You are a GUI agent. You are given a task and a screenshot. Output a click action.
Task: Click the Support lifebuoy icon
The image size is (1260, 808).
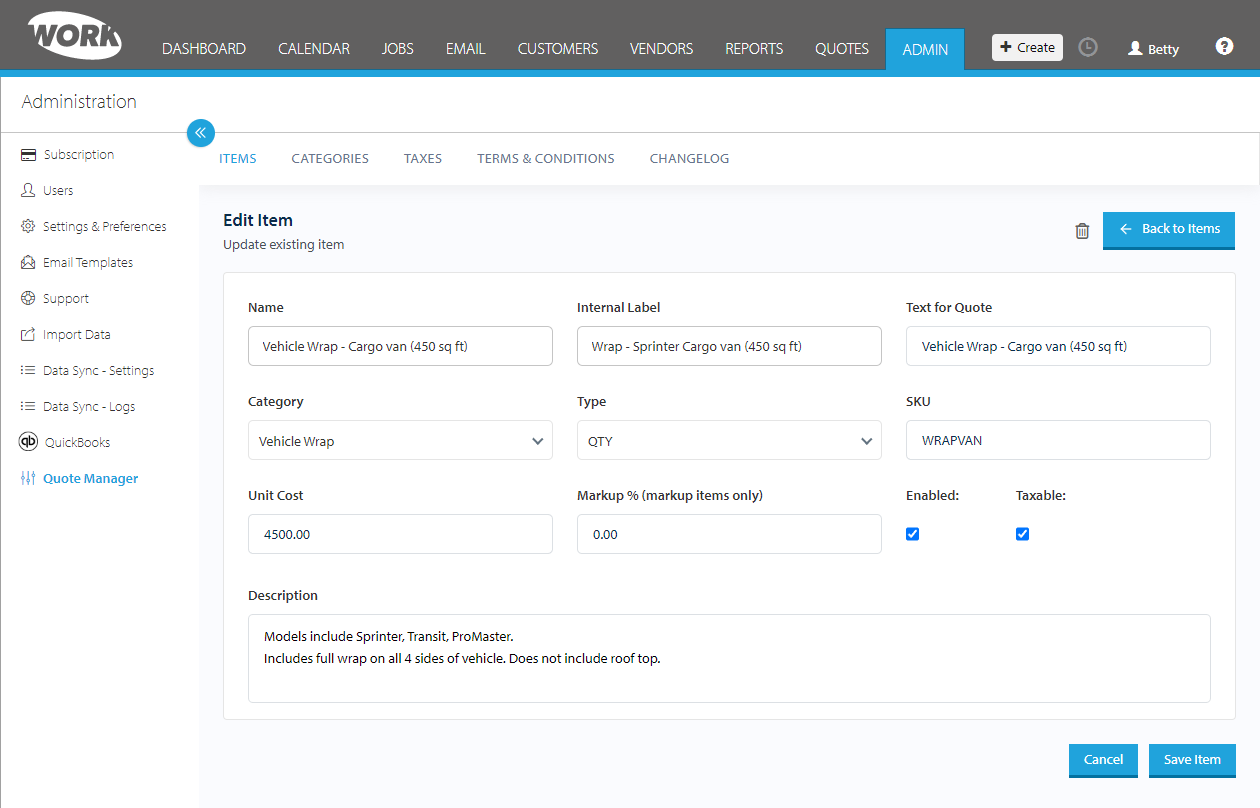tap(28, 299)
